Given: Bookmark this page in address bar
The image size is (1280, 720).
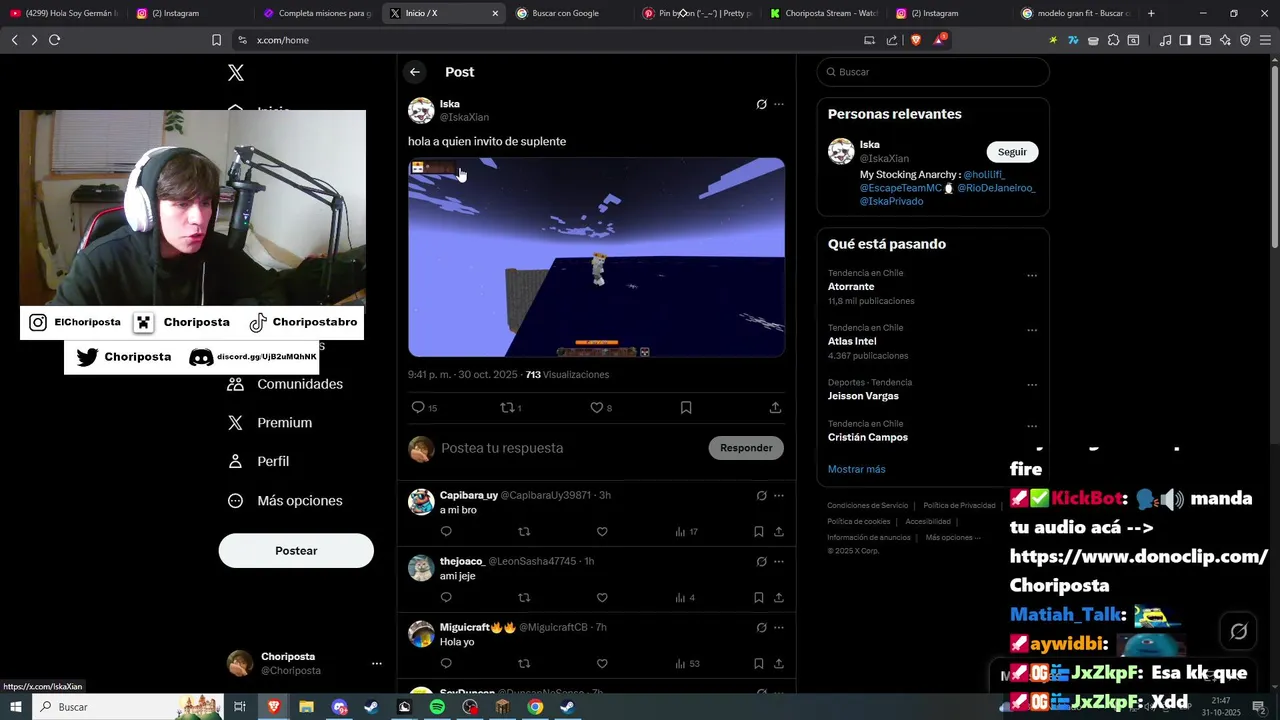Looking at the screenshot, I should click(216, 40).
